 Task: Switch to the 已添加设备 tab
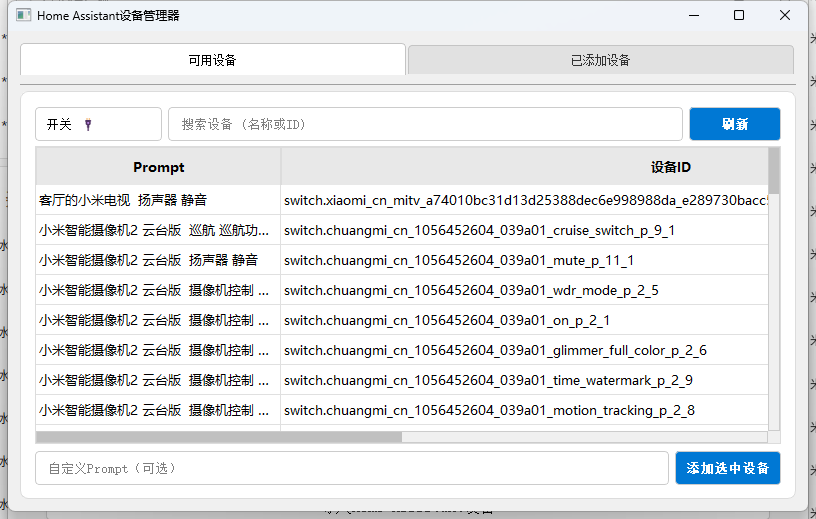[x=600, y=60]
